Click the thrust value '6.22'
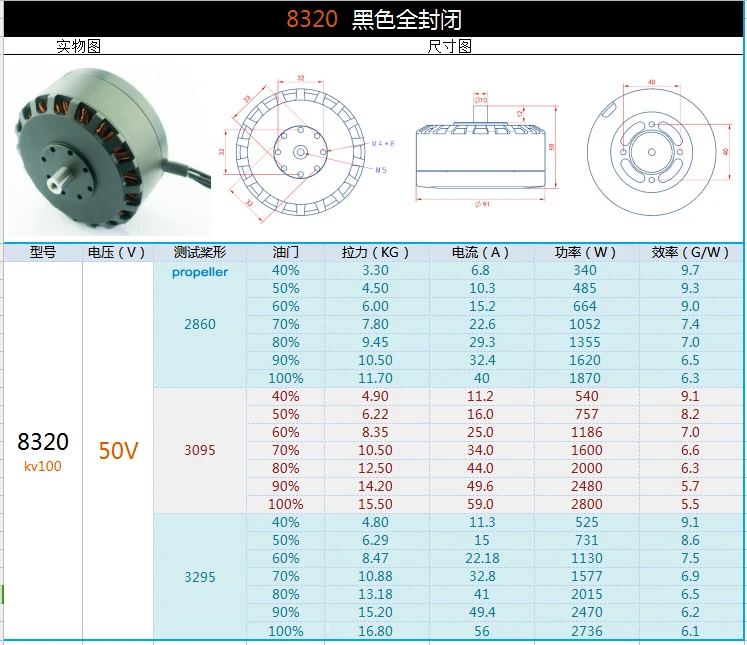 pos(375,414)
